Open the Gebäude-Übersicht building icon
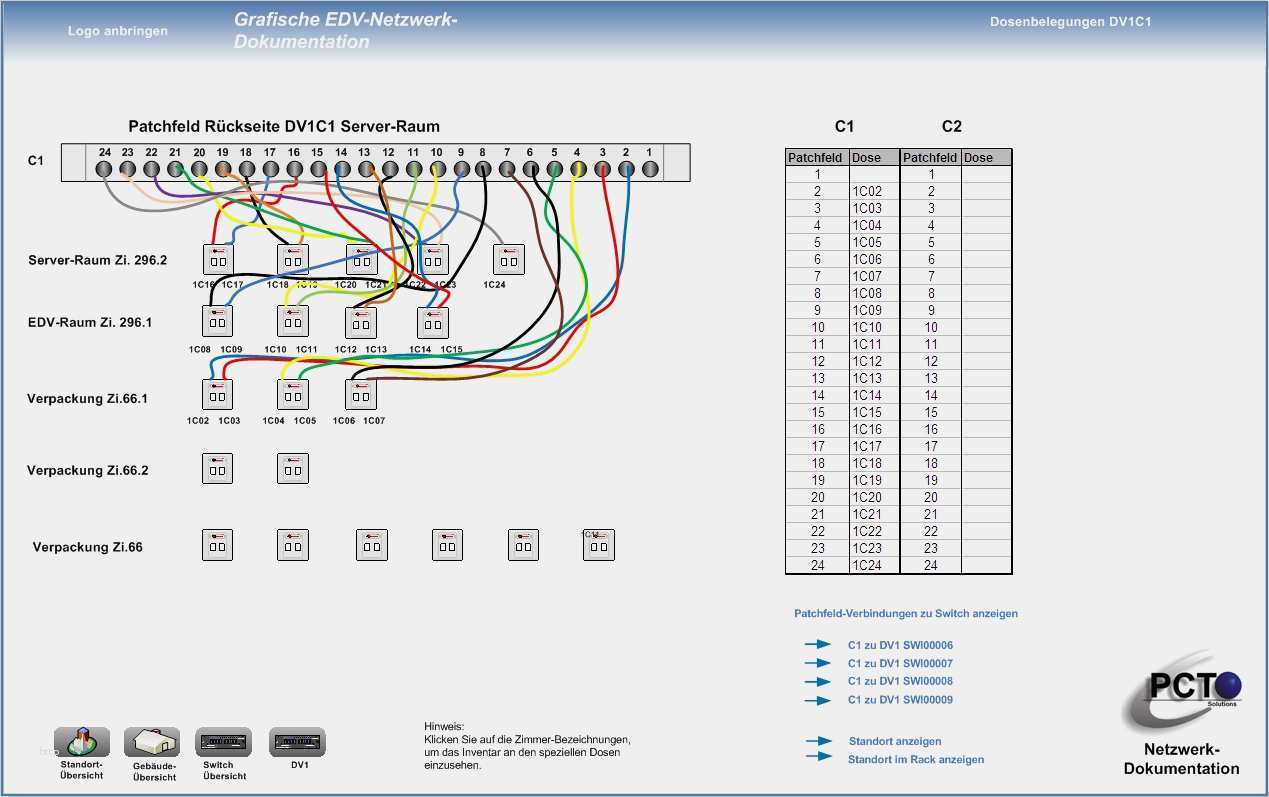Viewport: 1269px width, 797px height. pyautogui.click(x=152, y=743)
